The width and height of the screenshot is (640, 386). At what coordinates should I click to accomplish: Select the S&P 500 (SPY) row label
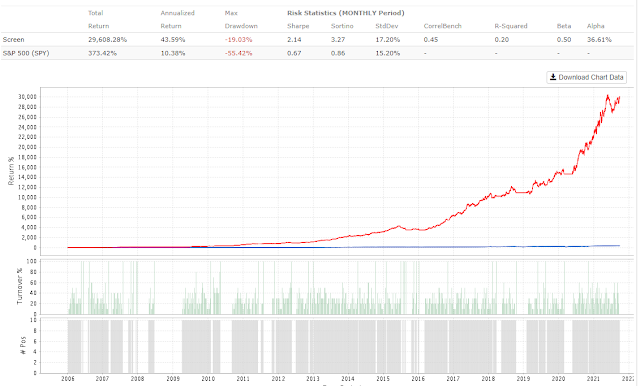click(26, 53)
